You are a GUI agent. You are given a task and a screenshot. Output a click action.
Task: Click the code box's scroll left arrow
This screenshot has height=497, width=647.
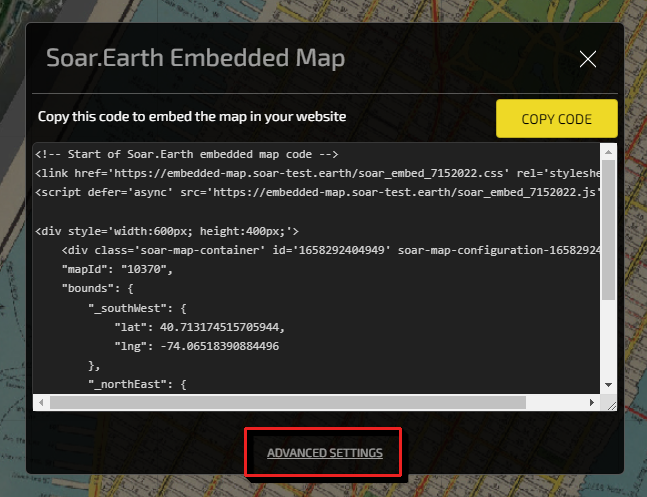[x=41, y=402]
